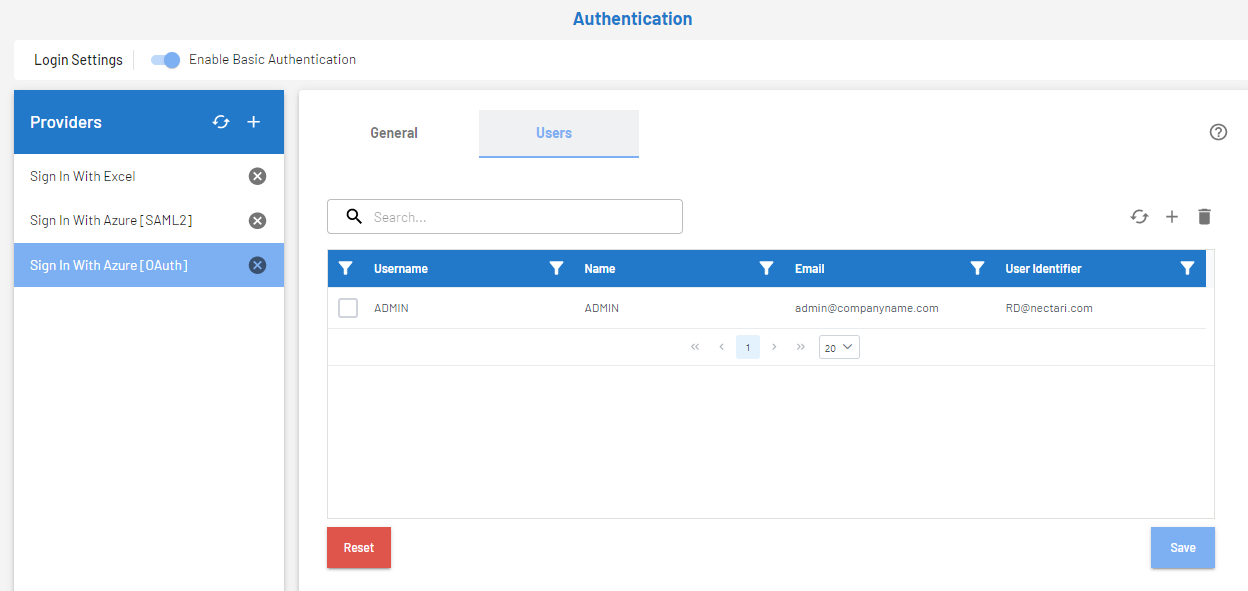
Task: Disable Basic Authentication toggle
Action: tap(164, 60)
